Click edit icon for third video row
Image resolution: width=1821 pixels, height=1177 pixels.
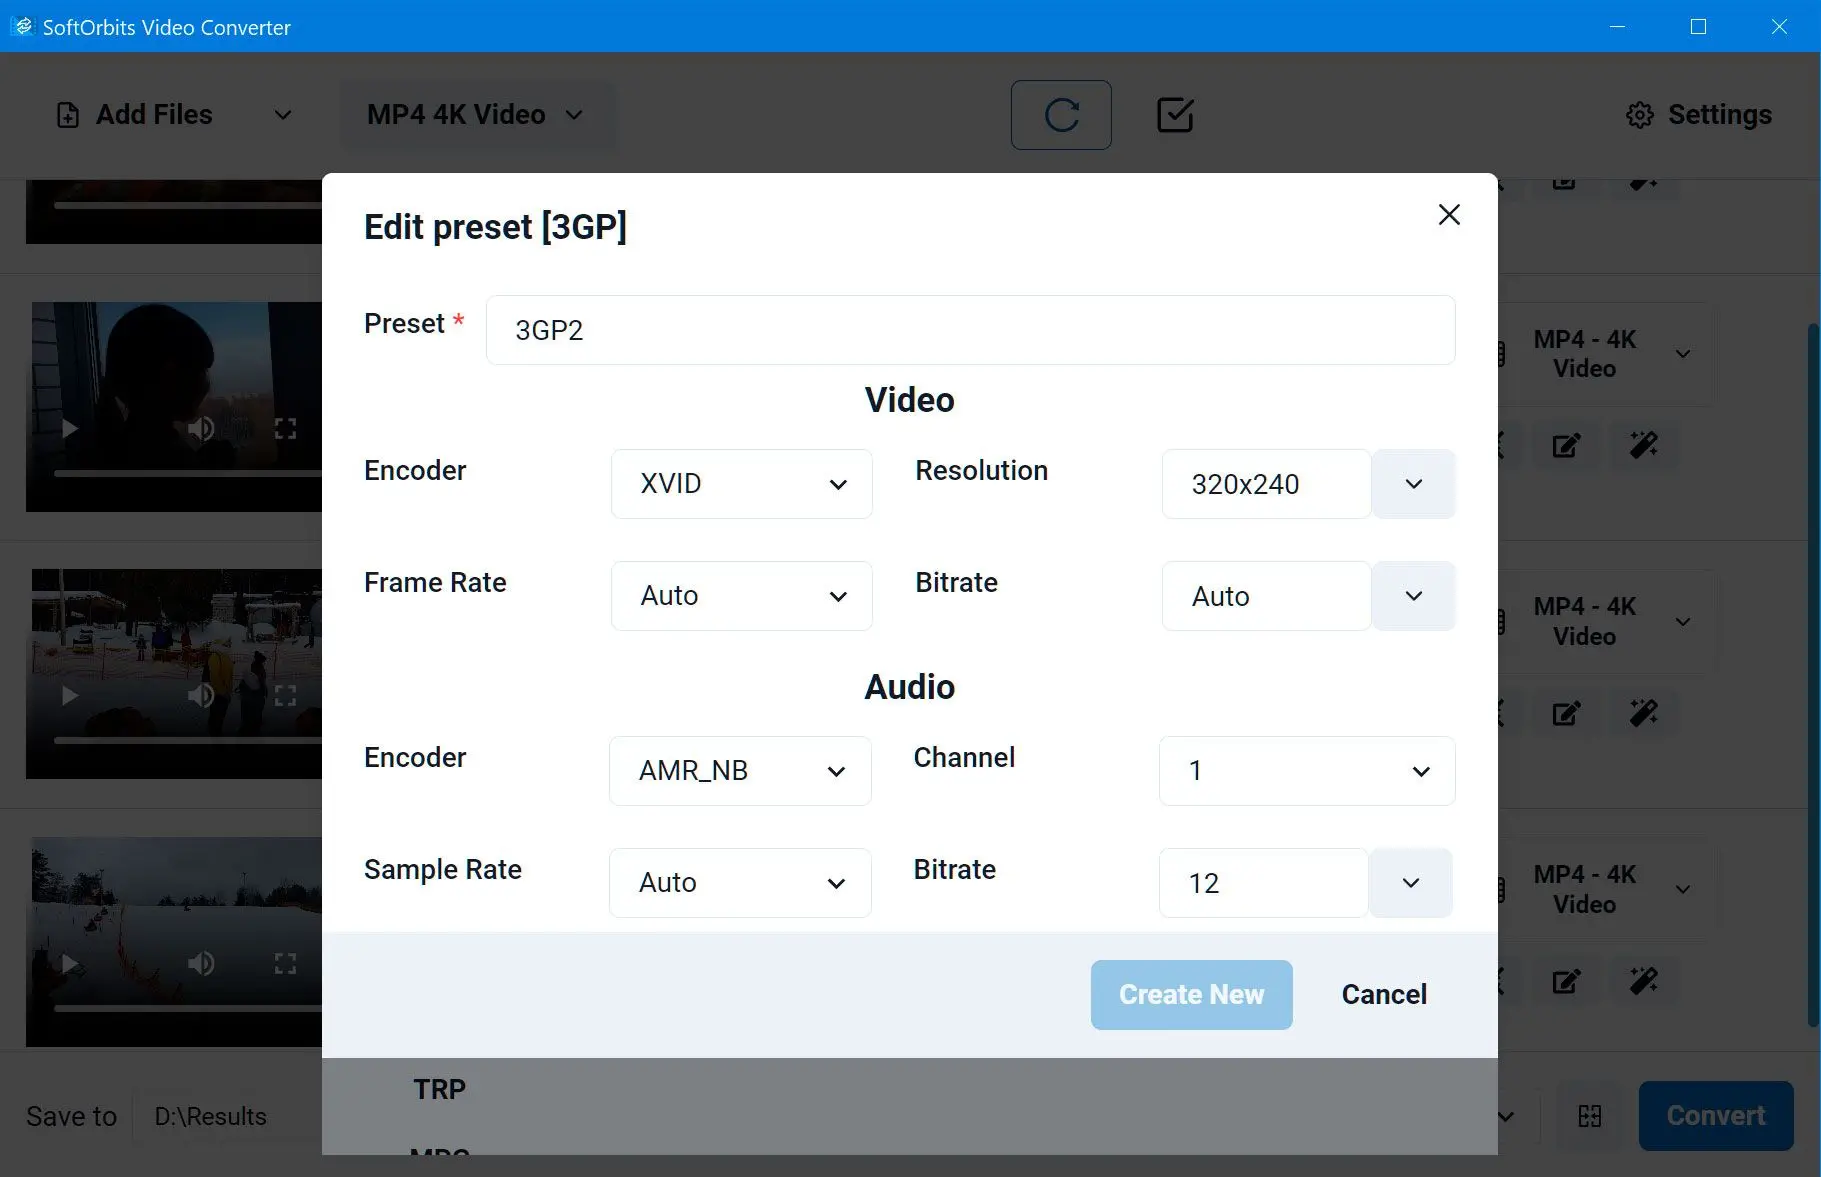(x=1566, y=713)
